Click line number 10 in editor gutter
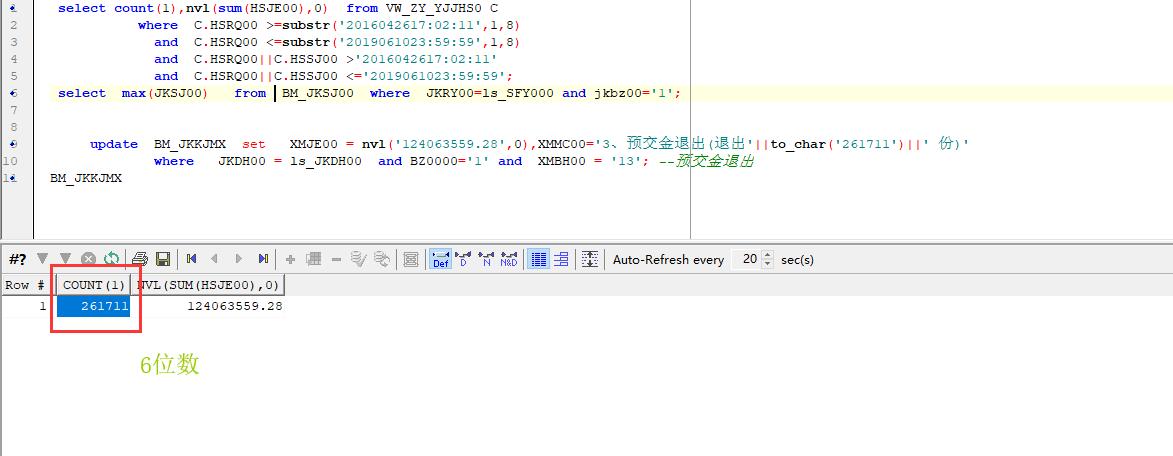Screen dimensions: 1173x456 point(11,161)
